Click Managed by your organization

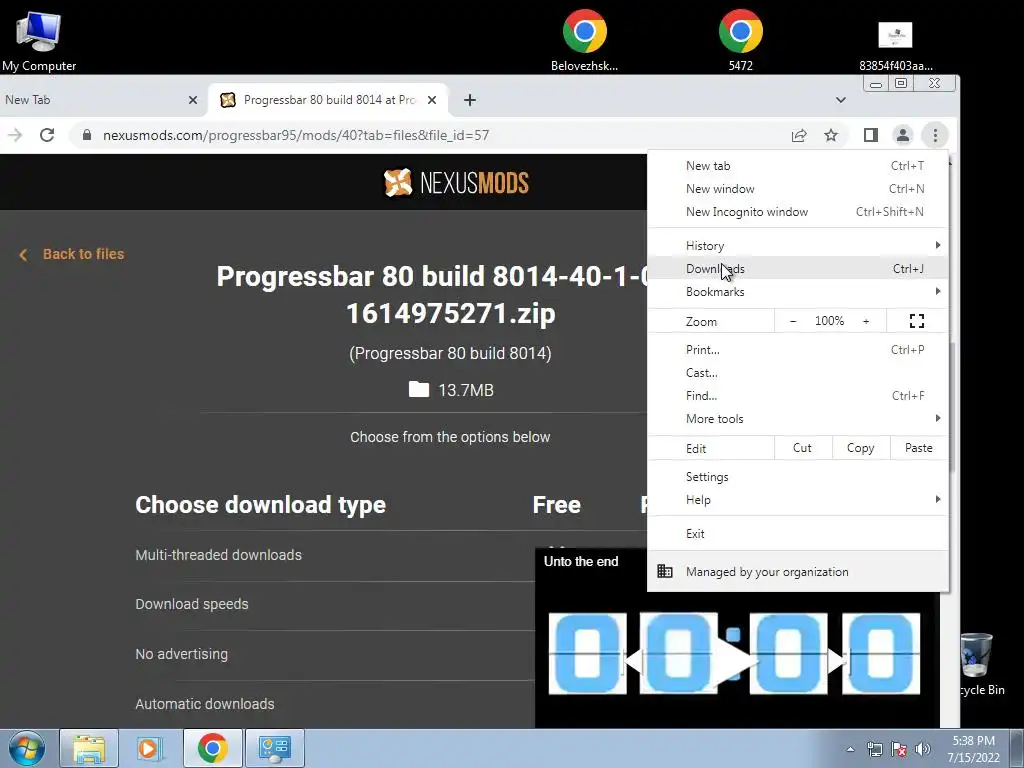798,571
